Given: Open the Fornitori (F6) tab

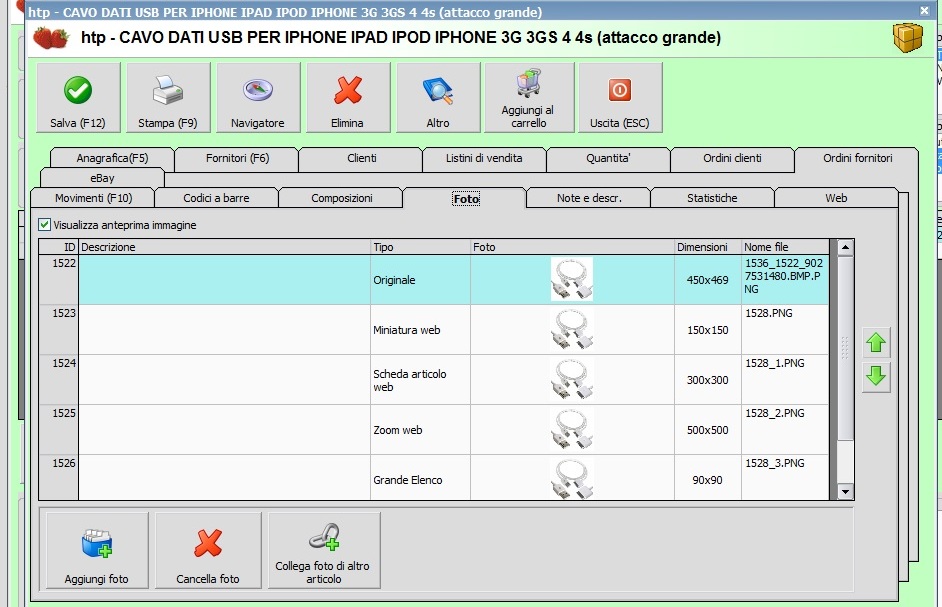Looking at the screenshot, I should click(x=237, y=158).
